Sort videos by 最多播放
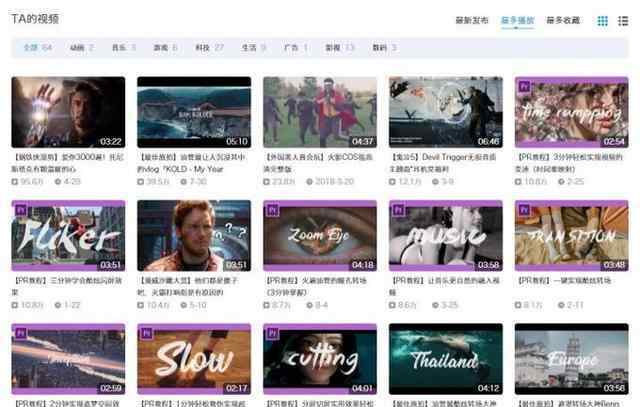640x407 pixels. tap(518, 20)
